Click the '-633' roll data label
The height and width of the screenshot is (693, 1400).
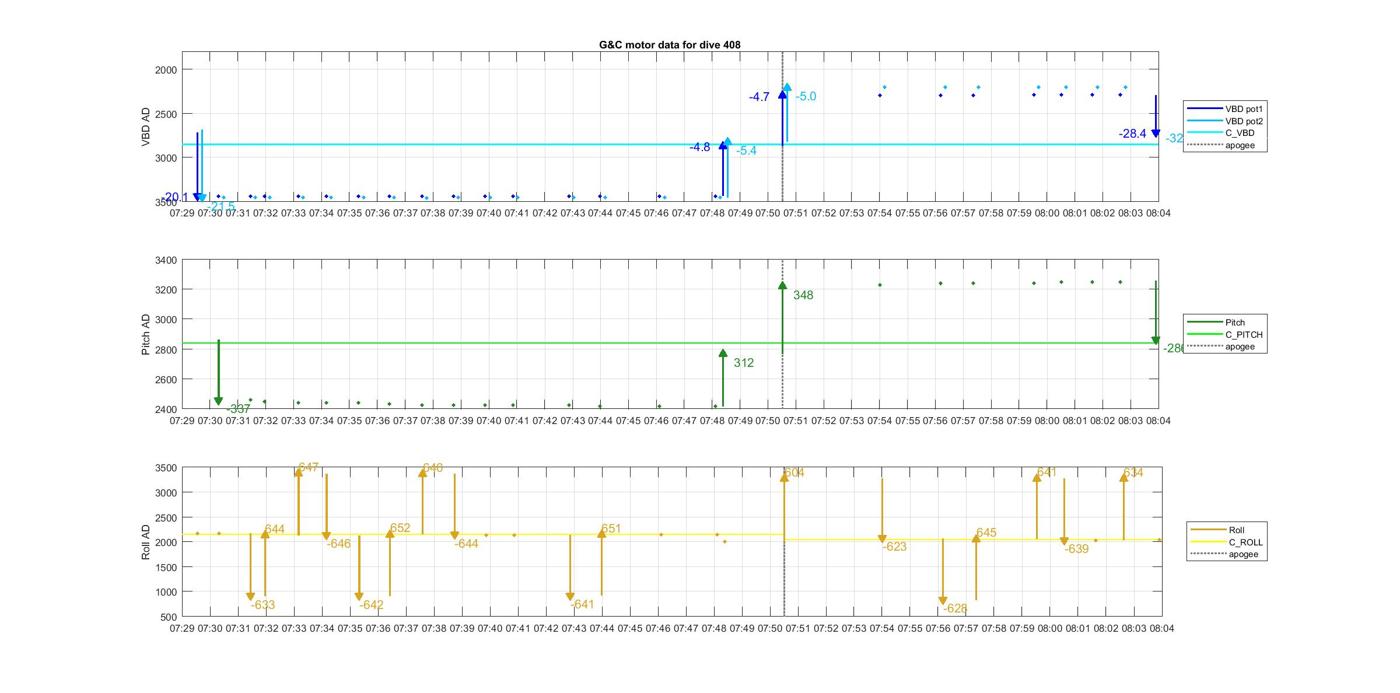[263, 605]
